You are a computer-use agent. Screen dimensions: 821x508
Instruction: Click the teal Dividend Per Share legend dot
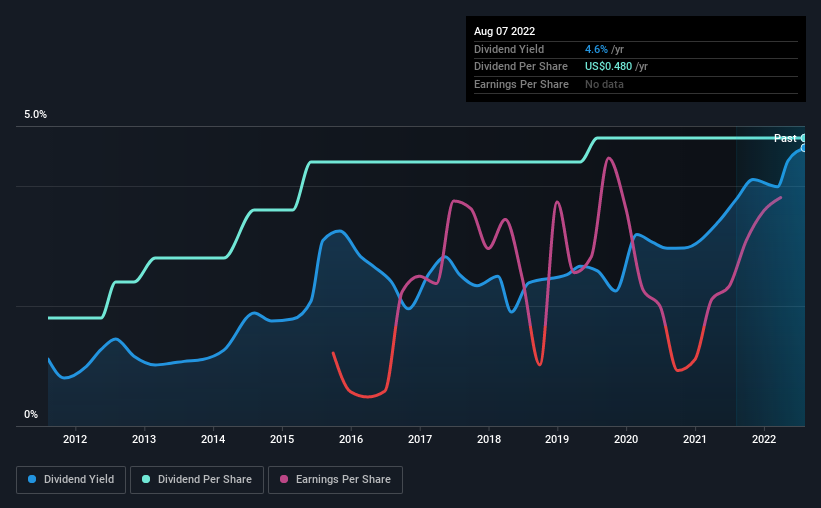(x=146, y=479)
